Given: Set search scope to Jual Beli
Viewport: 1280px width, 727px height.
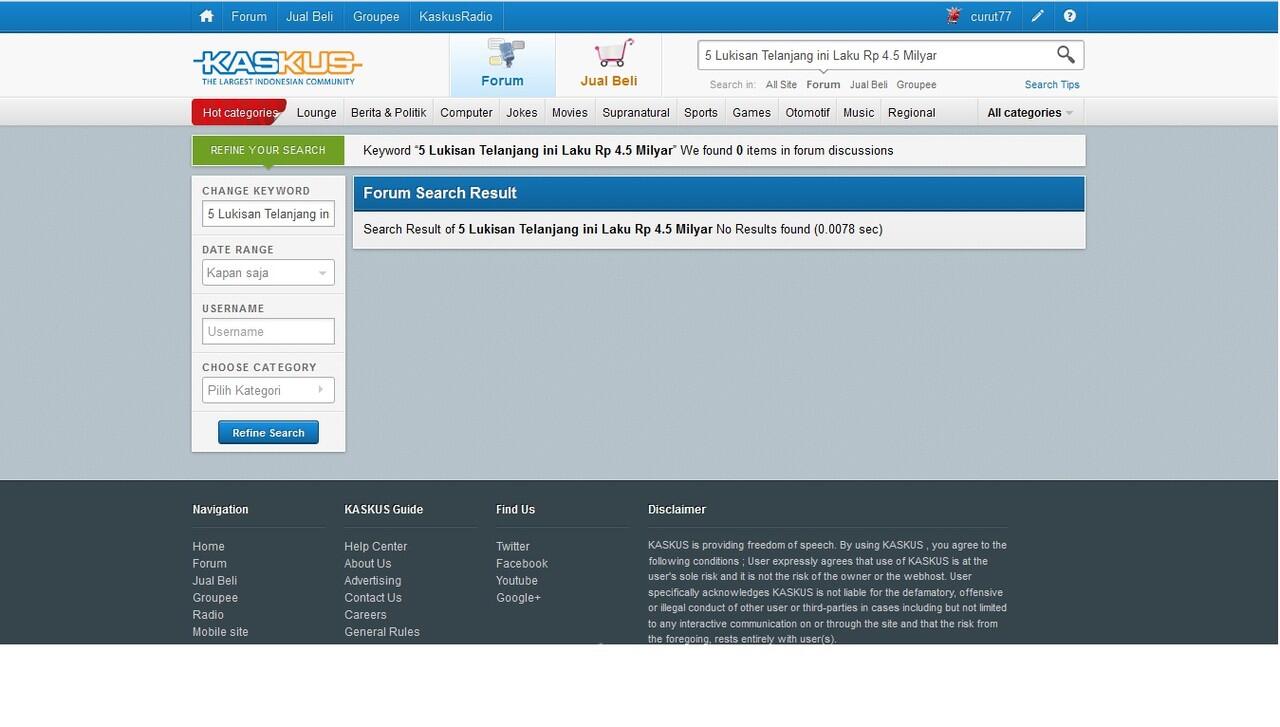Looking at the screenshot, I should pyautogui.click(x=869, y=85).
